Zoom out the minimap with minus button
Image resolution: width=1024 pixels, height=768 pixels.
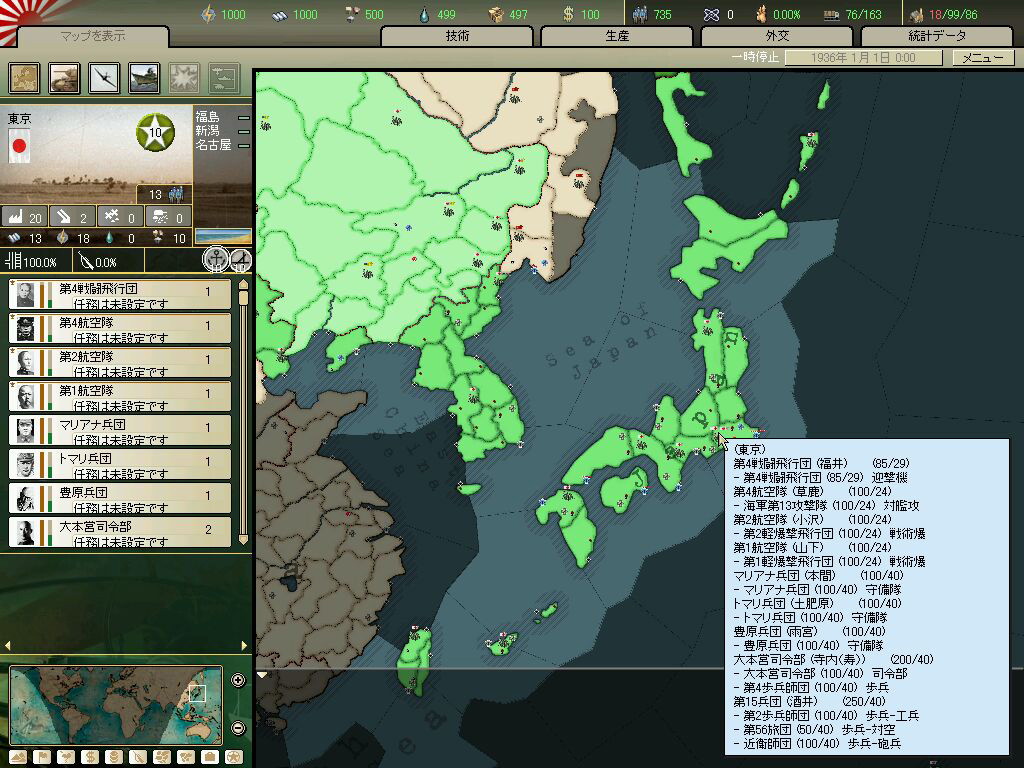(238, 728)
